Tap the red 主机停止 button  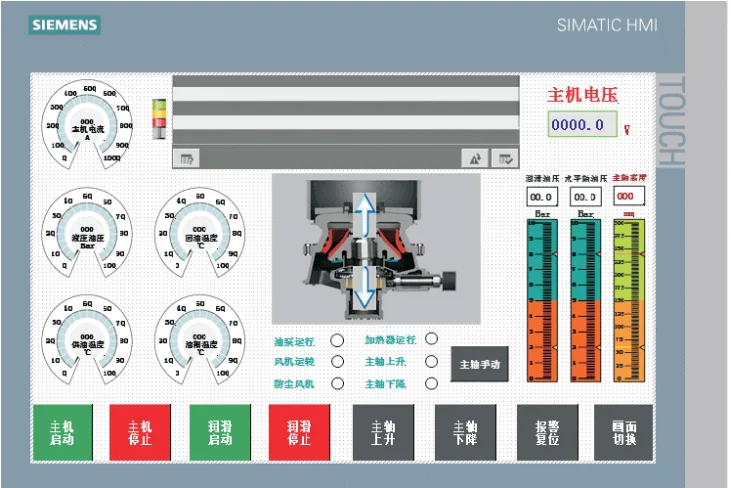(x=140, y=433)
